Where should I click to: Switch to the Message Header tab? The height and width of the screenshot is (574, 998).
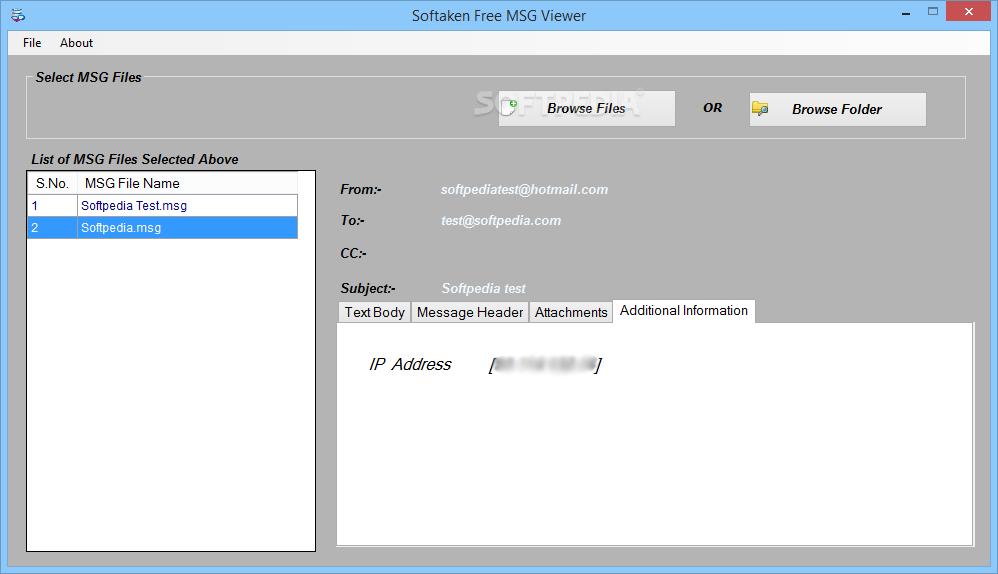[x=470, y=312]
